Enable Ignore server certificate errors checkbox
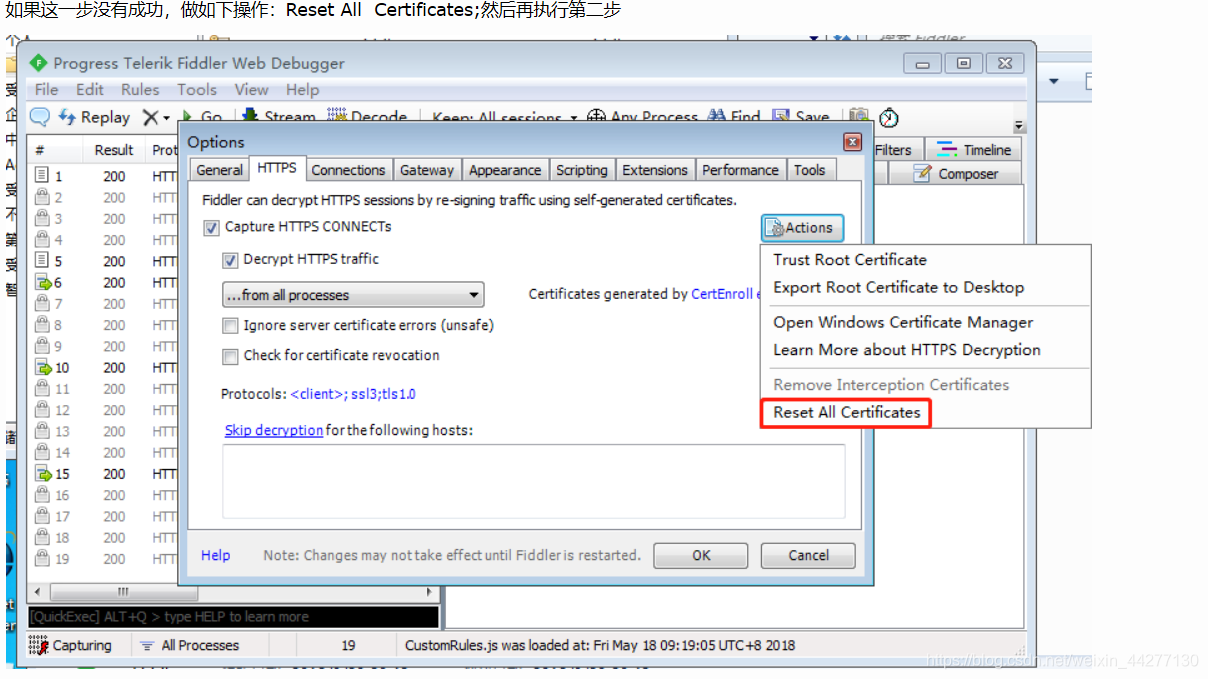 pyautogui.click(x=230, y=326)
